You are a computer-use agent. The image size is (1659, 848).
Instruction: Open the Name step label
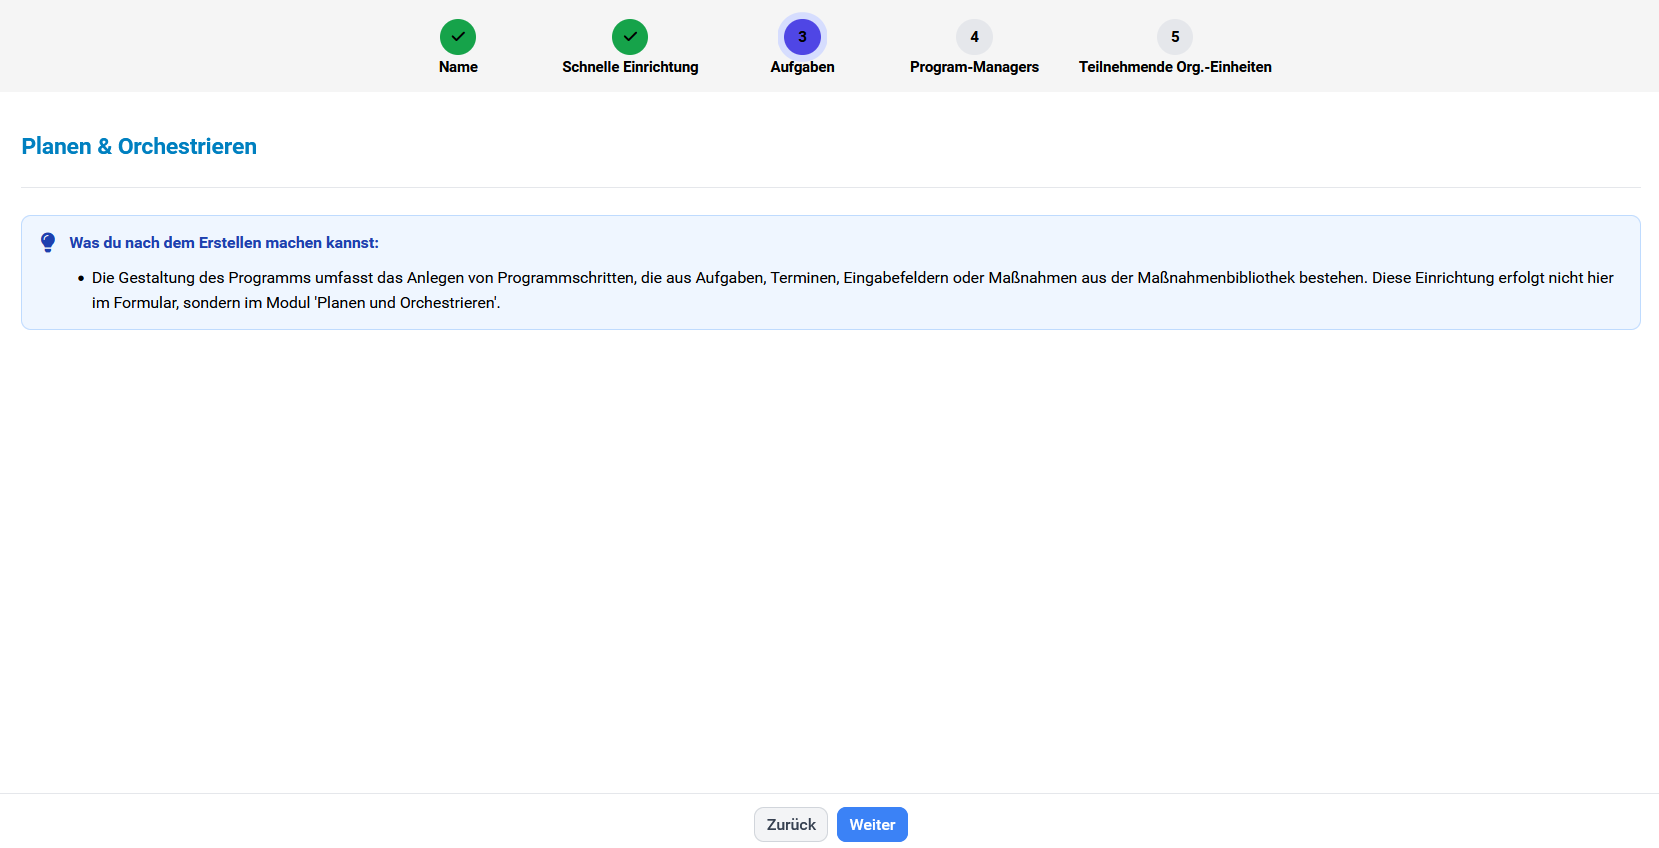458,67
